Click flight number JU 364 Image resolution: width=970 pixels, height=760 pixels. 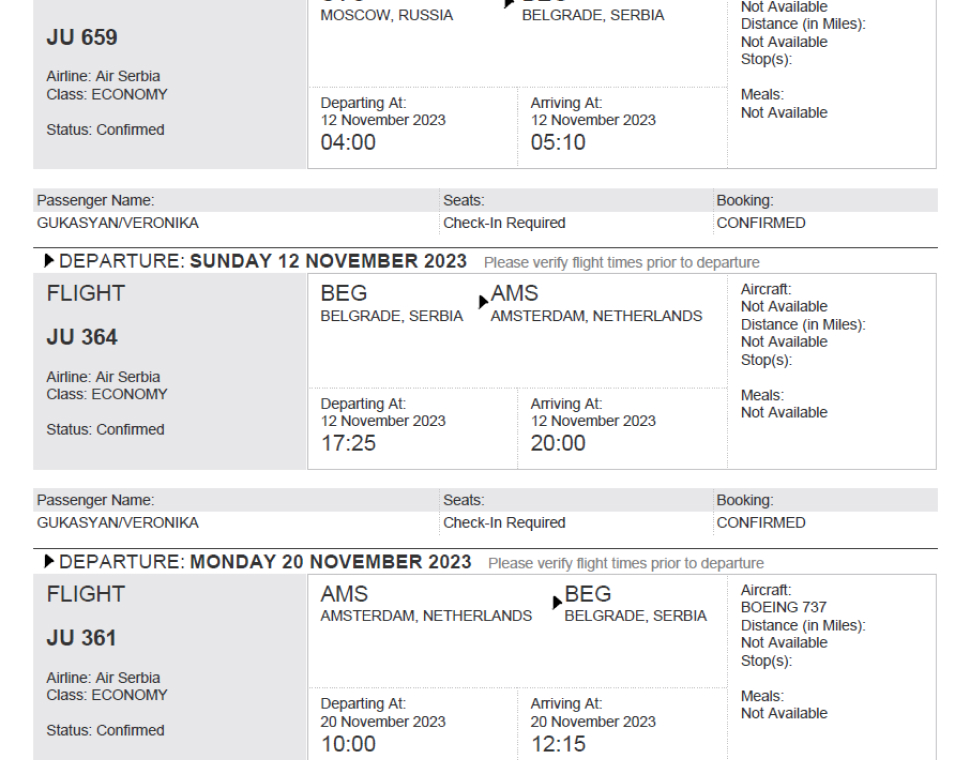[x=82, y=338]
